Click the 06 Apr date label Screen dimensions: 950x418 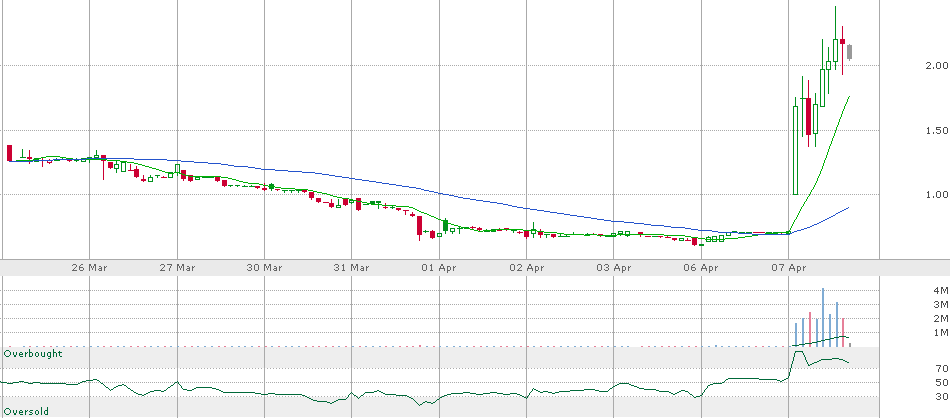(702, 268)
